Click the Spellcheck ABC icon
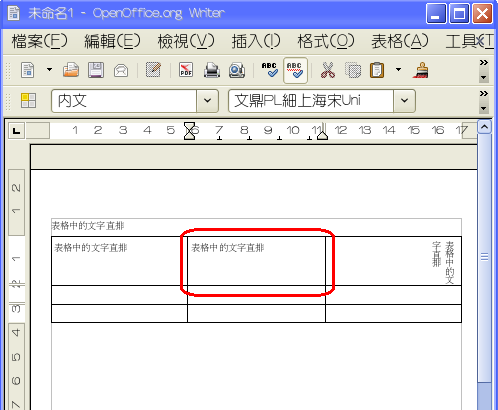Image resolution: width=498 pixels, height=410 pixels. (270, 70)
